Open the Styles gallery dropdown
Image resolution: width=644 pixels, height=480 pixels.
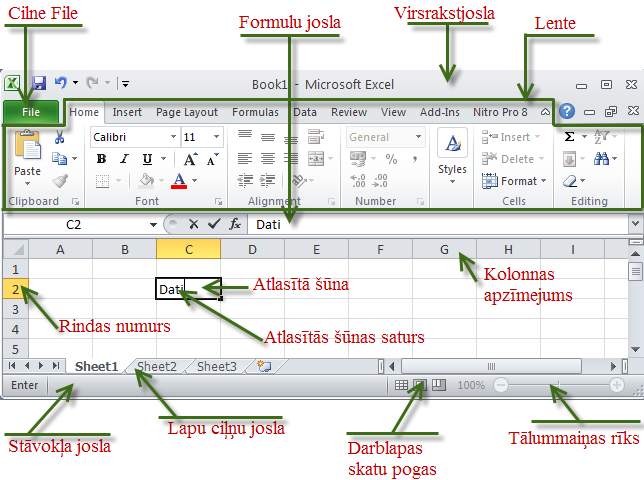pos(452,156)
